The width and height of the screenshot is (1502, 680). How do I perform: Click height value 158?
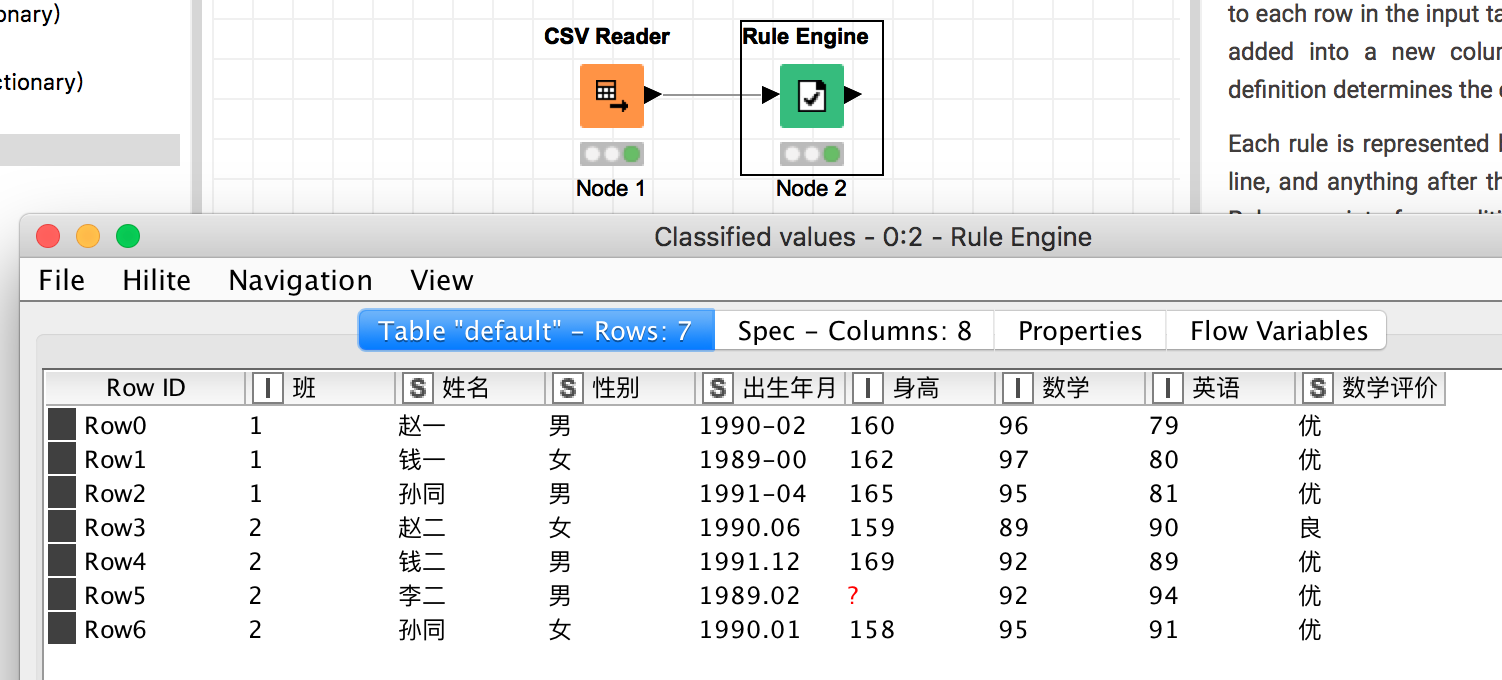pos(872,630)
